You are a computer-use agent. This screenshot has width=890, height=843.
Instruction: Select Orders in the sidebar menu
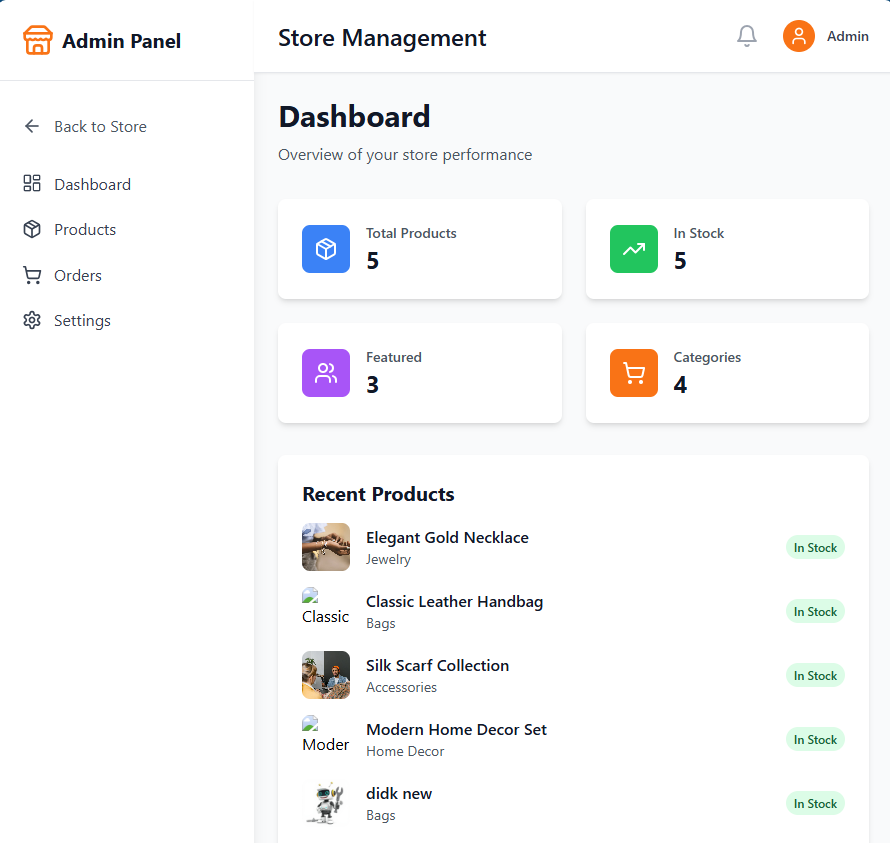click(77, 275)
